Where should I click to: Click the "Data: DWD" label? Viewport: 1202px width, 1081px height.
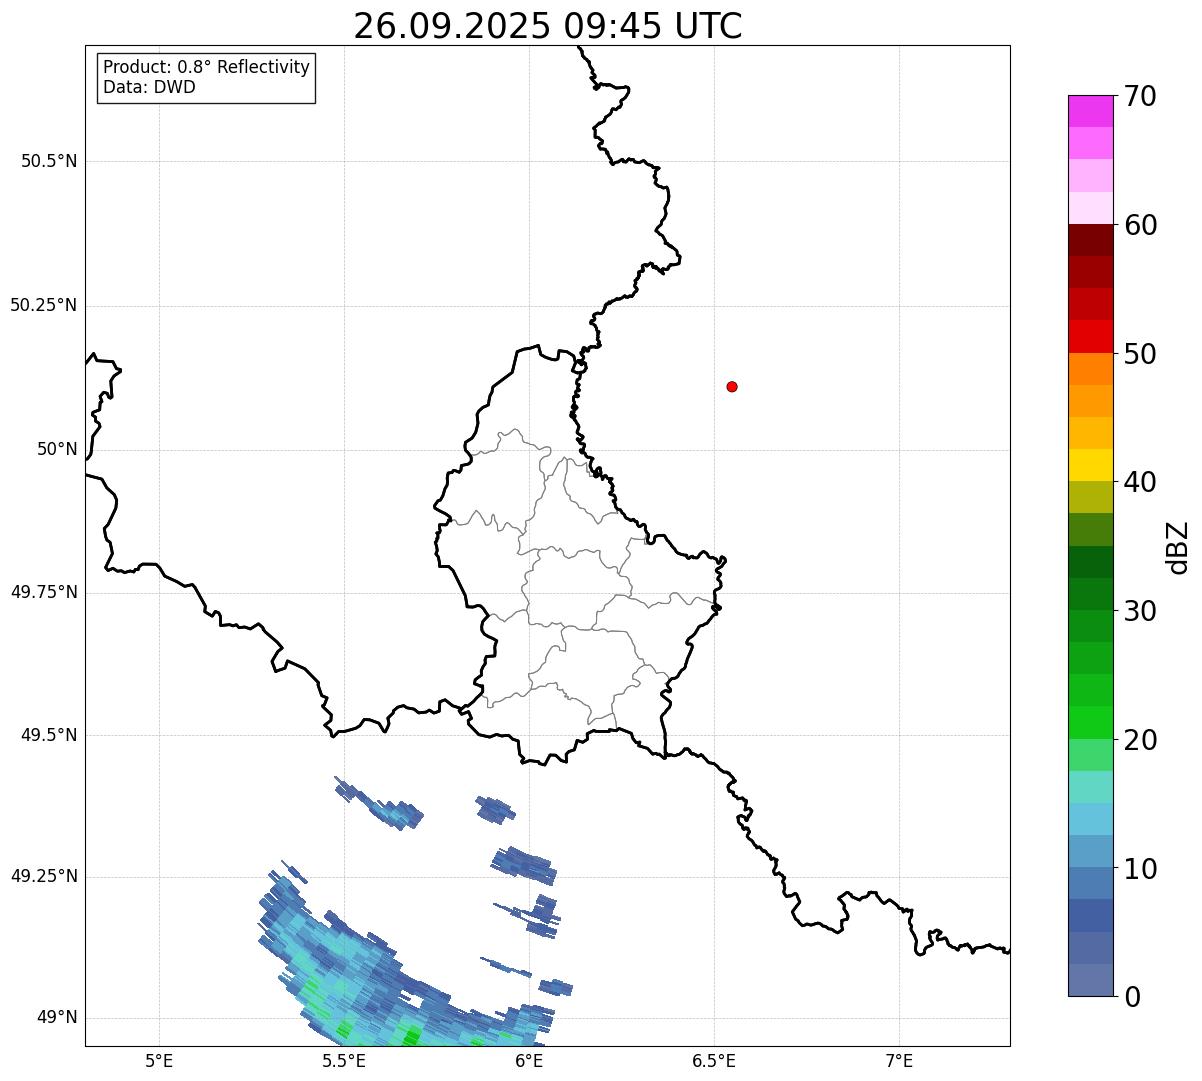[x=149, y=87]
